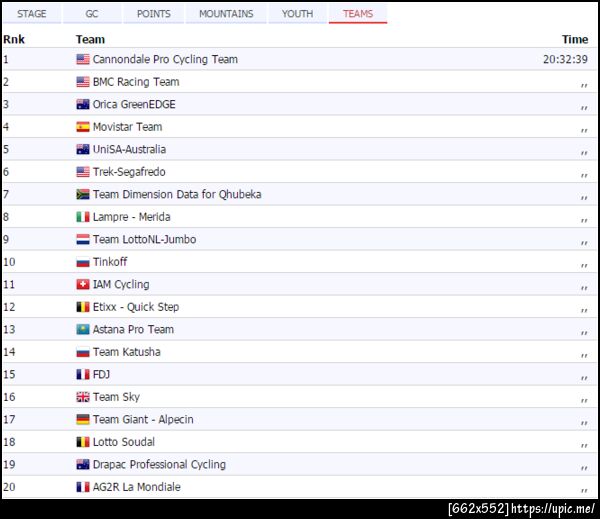Select the MOUNTAINS tab

[226, 14]
